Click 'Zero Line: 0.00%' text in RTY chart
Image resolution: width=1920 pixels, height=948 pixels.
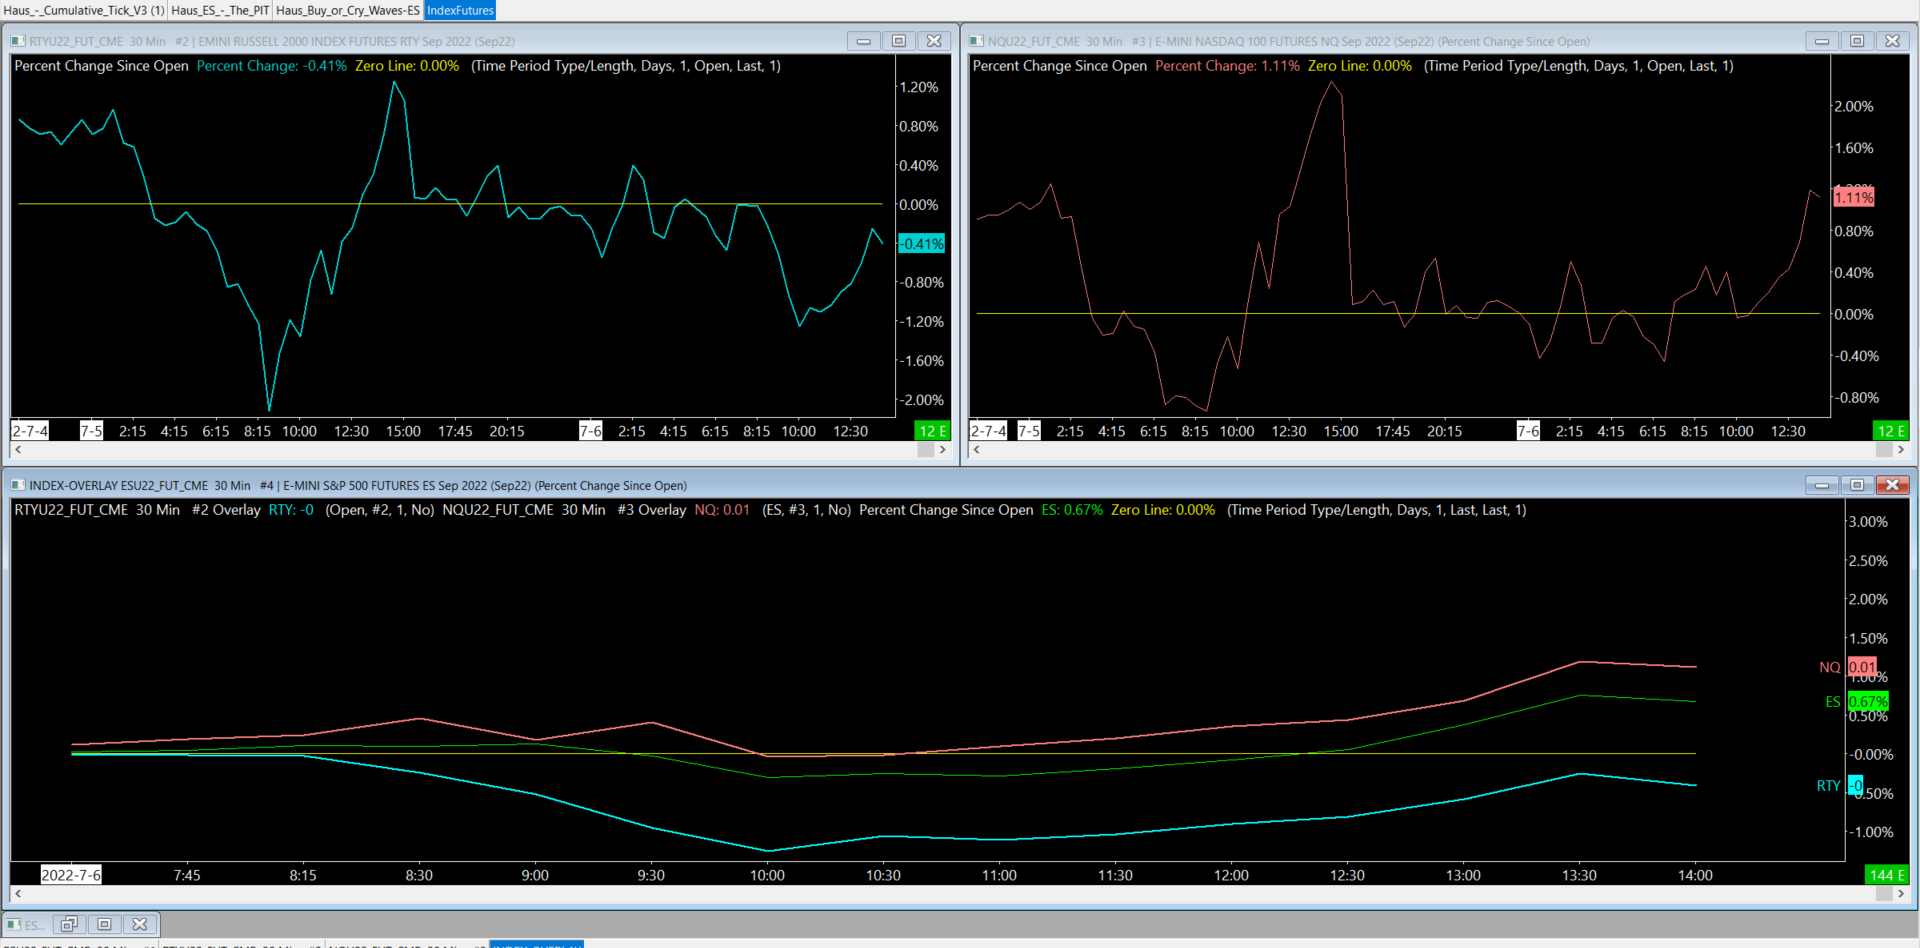tap(407, 66)
